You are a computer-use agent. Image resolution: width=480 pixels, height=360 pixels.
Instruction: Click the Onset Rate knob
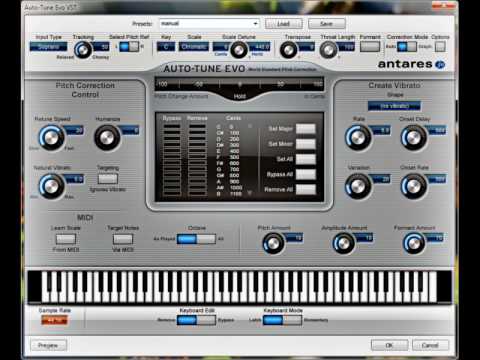[414, 186]
